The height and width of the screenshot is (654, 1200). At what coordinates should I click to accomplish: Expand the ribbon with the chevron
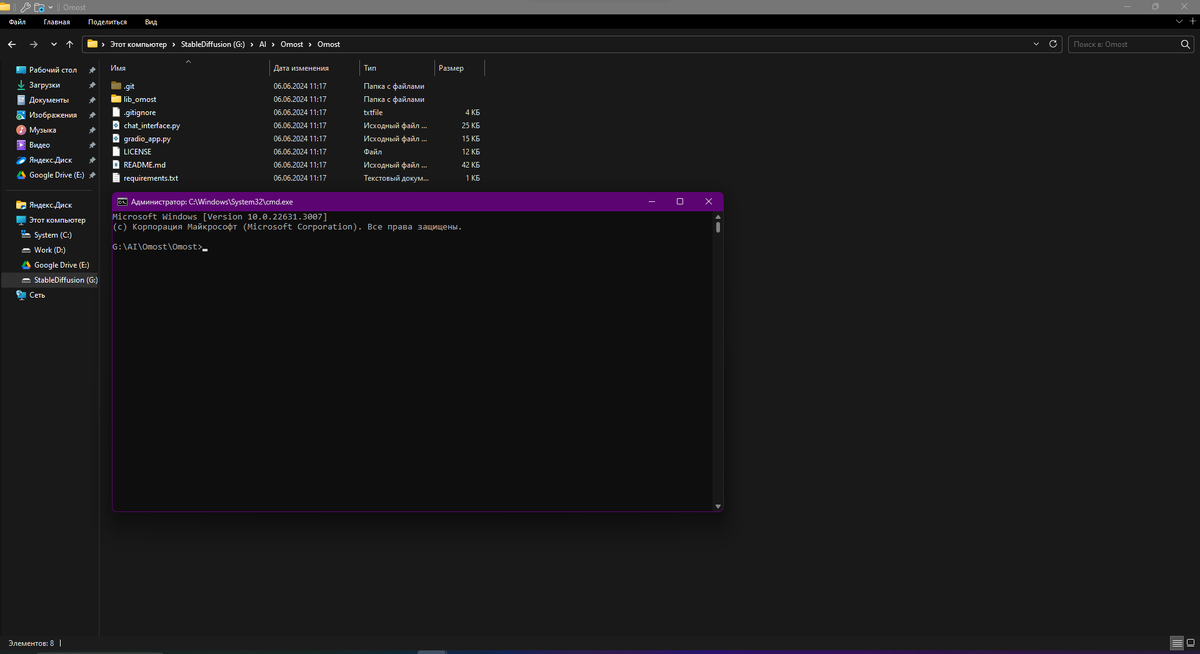click(1178, 21)
